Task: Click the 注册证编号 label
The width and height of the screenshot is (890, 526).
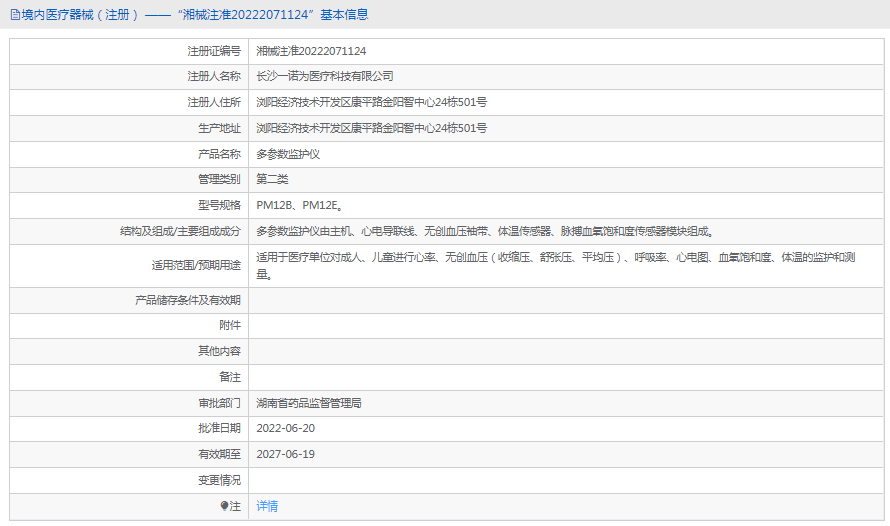Action: (214, 51)
